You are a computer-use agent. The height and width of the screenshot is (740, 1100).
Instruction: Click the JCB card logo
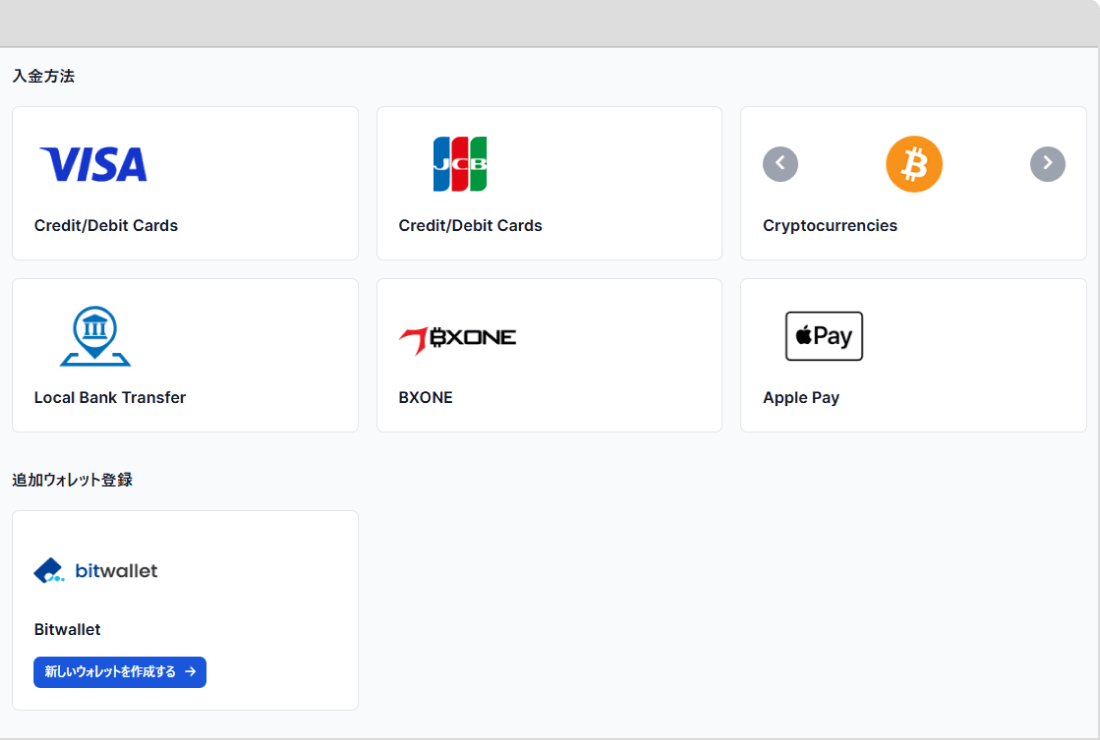[460, 164]
